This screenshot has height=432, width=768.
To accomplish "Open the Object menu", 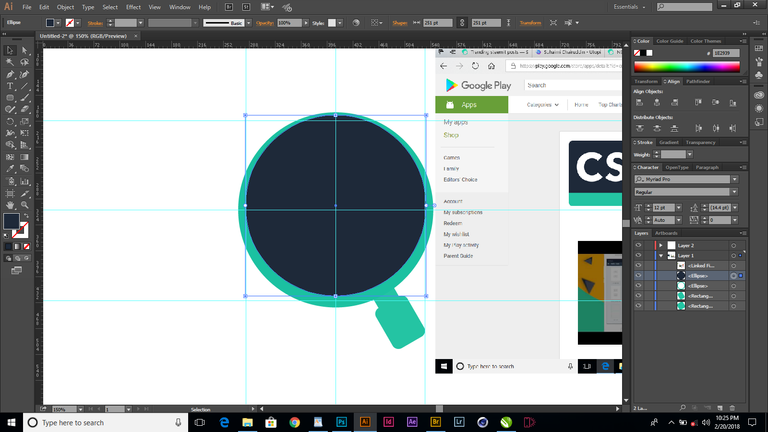I will coord(65,7).
